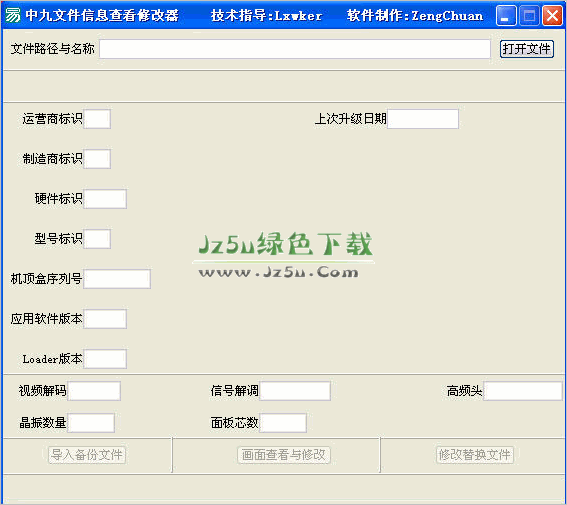Click the app icon in title bar

(13, 15)
